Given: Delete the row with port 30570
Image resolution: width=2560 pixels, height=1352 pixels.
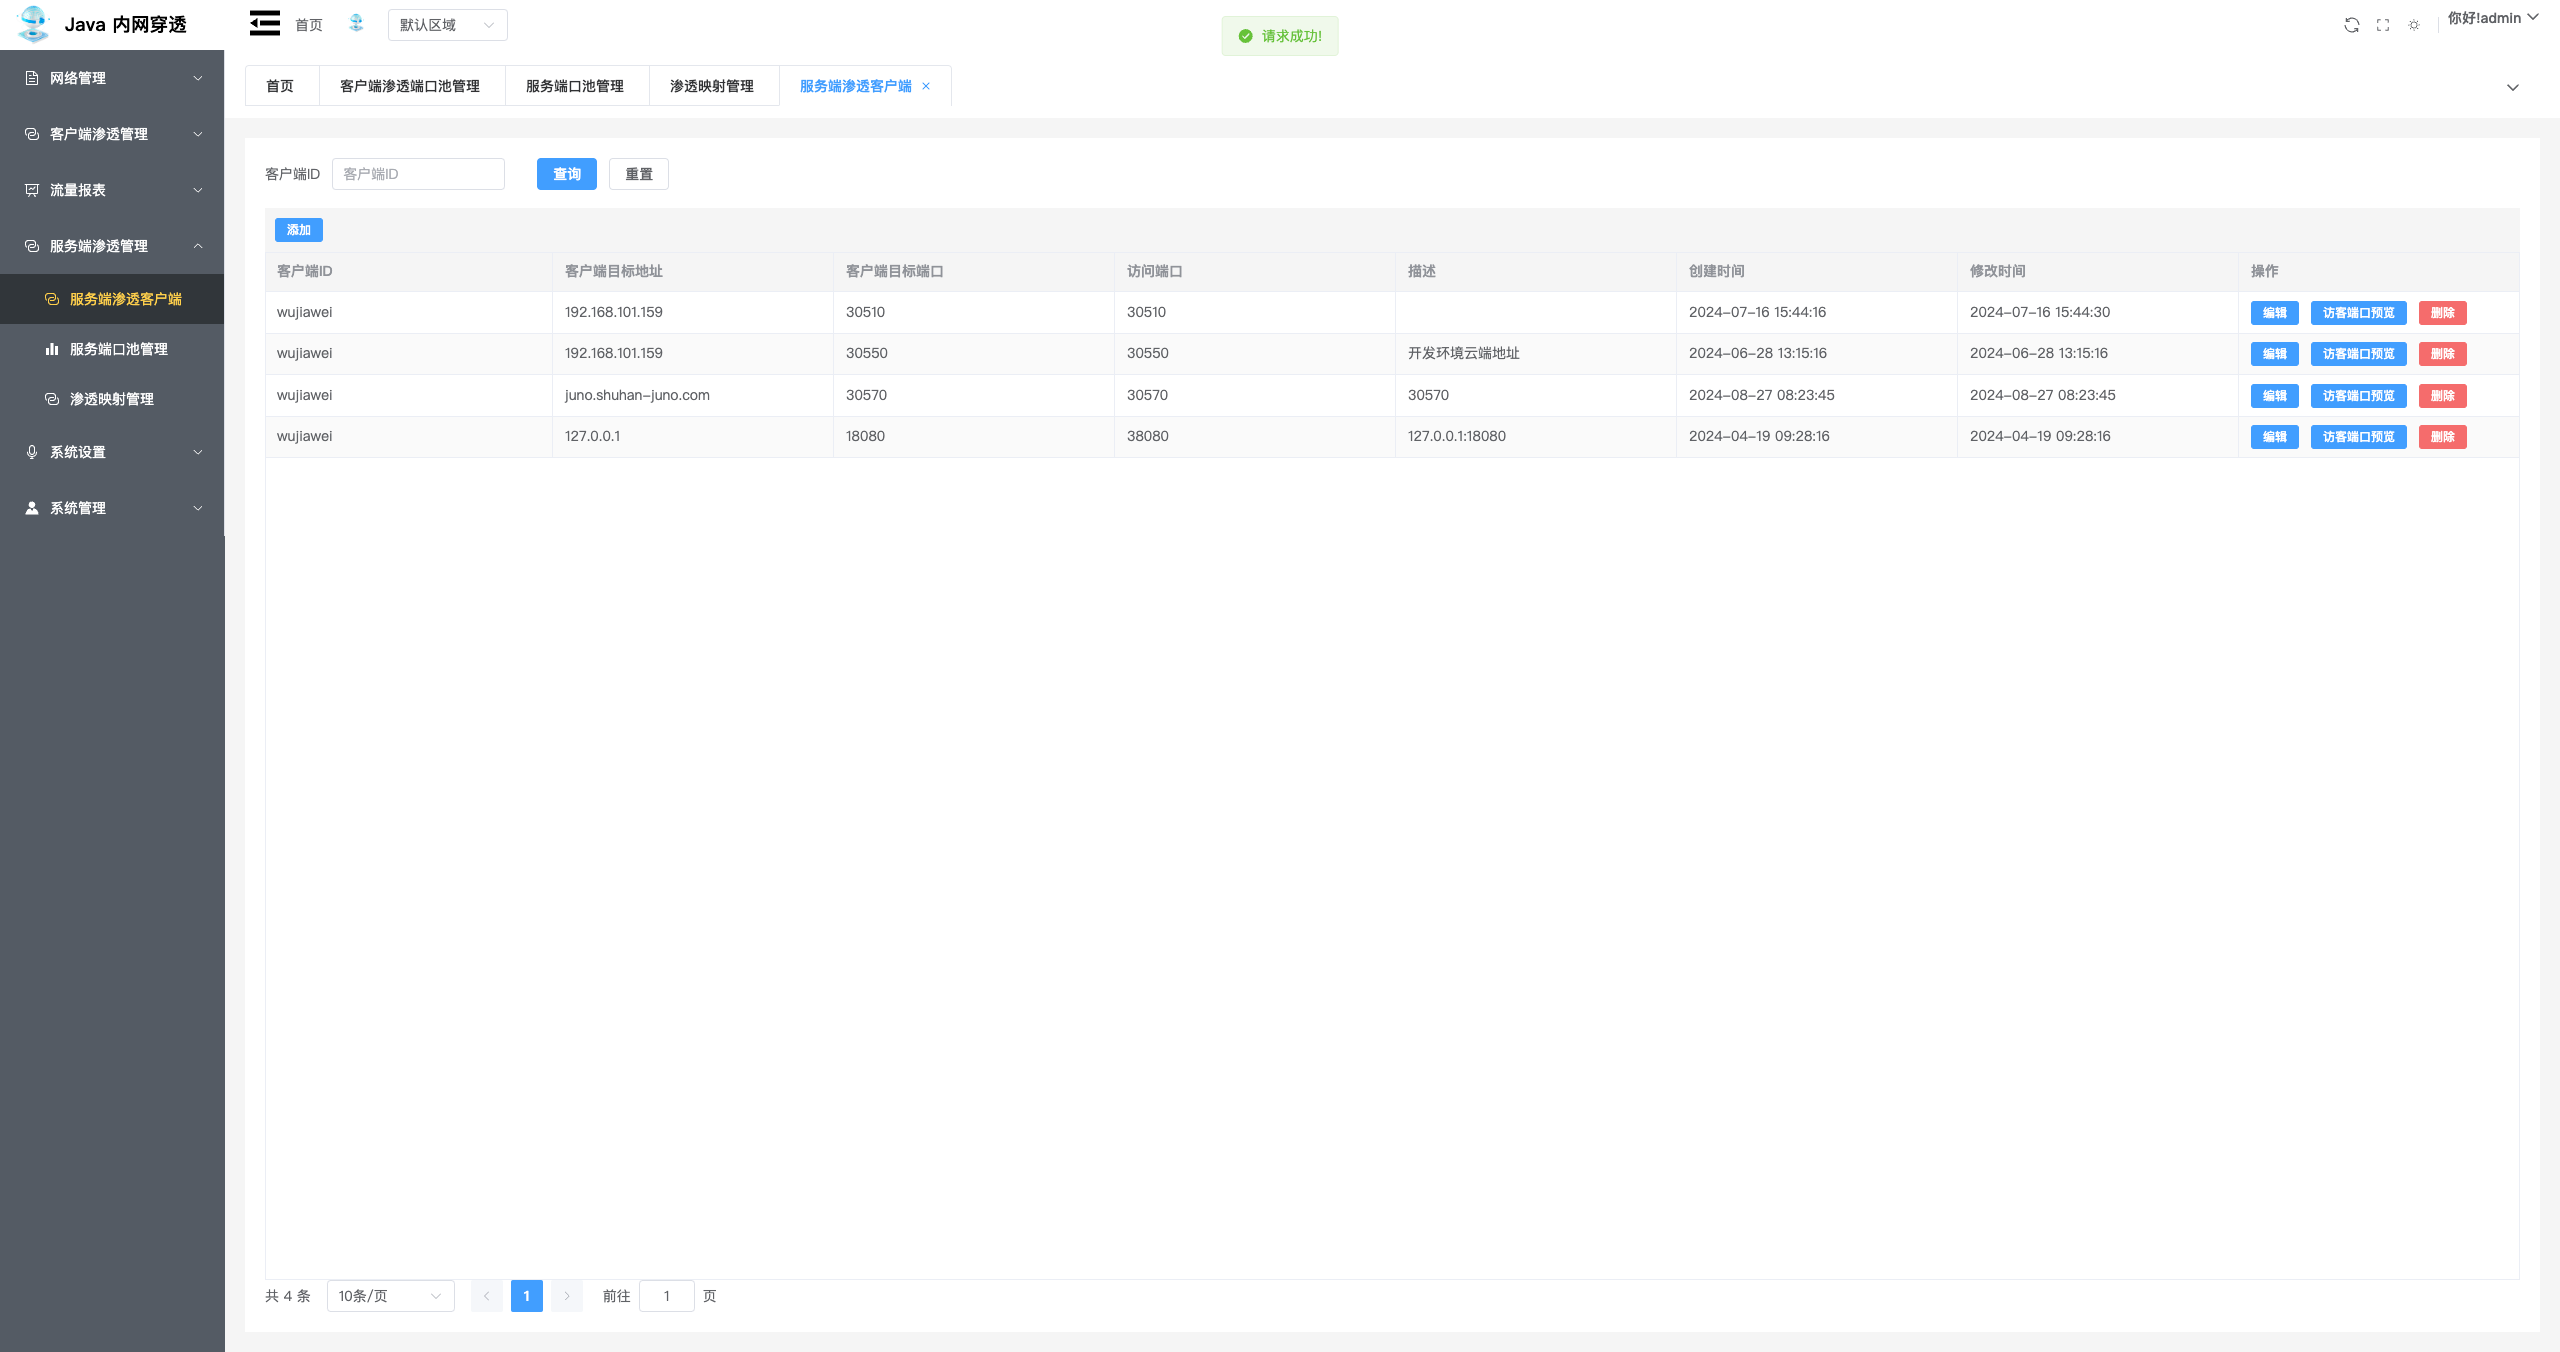Looking at the screenshot, I should pyautogui.click(x=2442, y=396).
